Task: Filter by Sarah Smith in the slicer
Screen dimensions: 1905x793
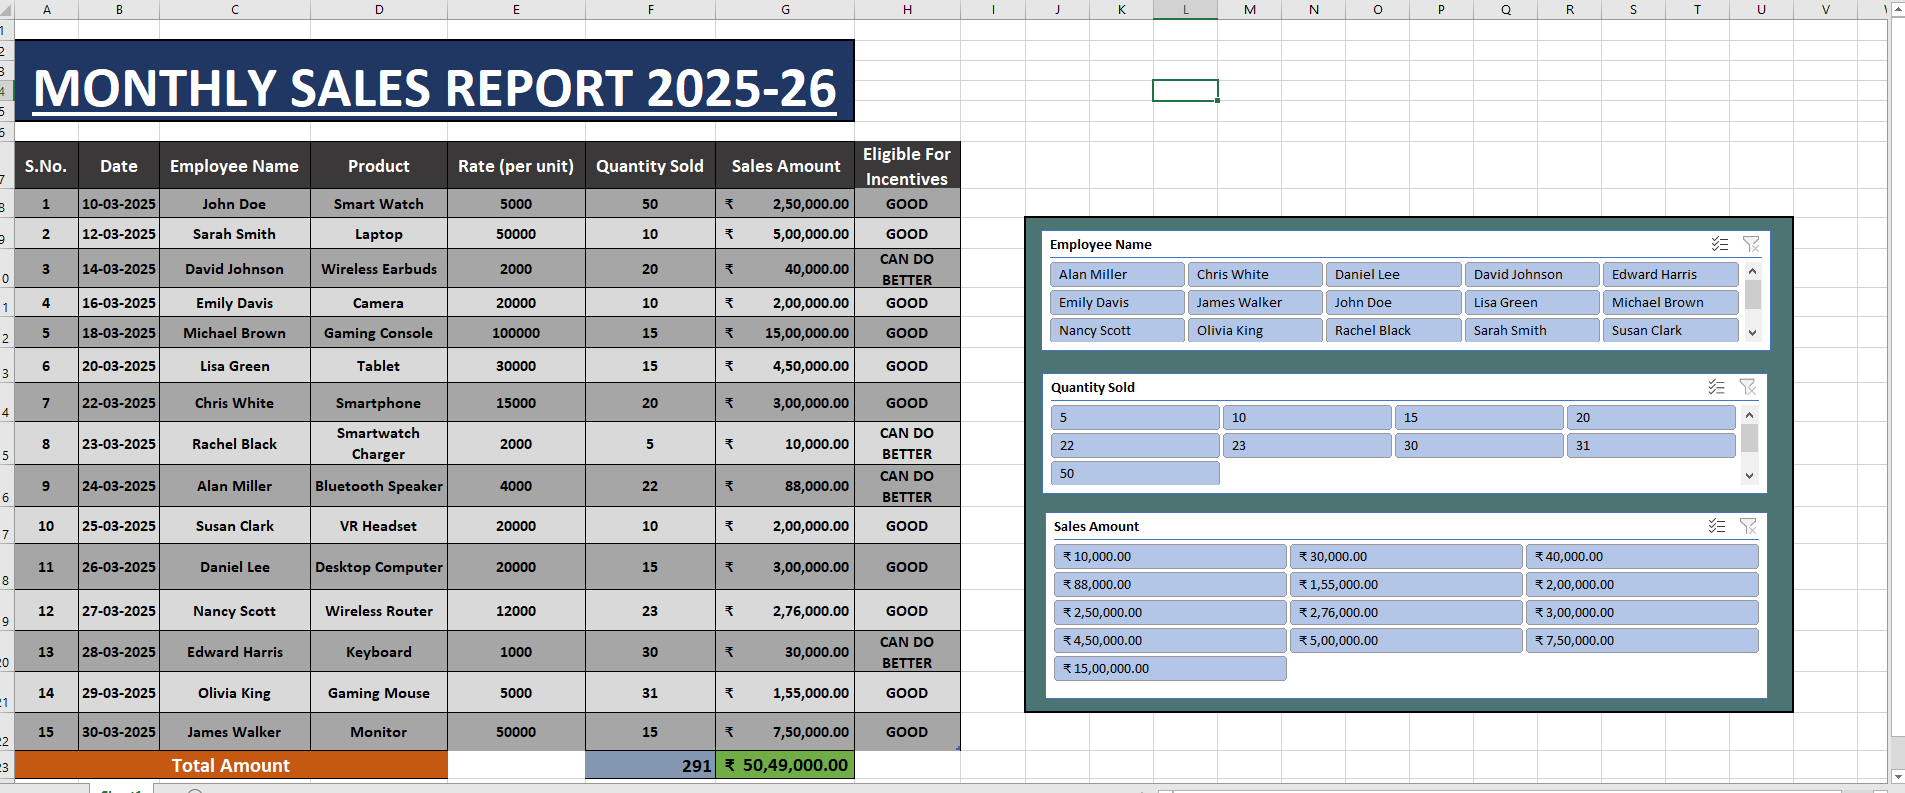Action: [1531, 330]
